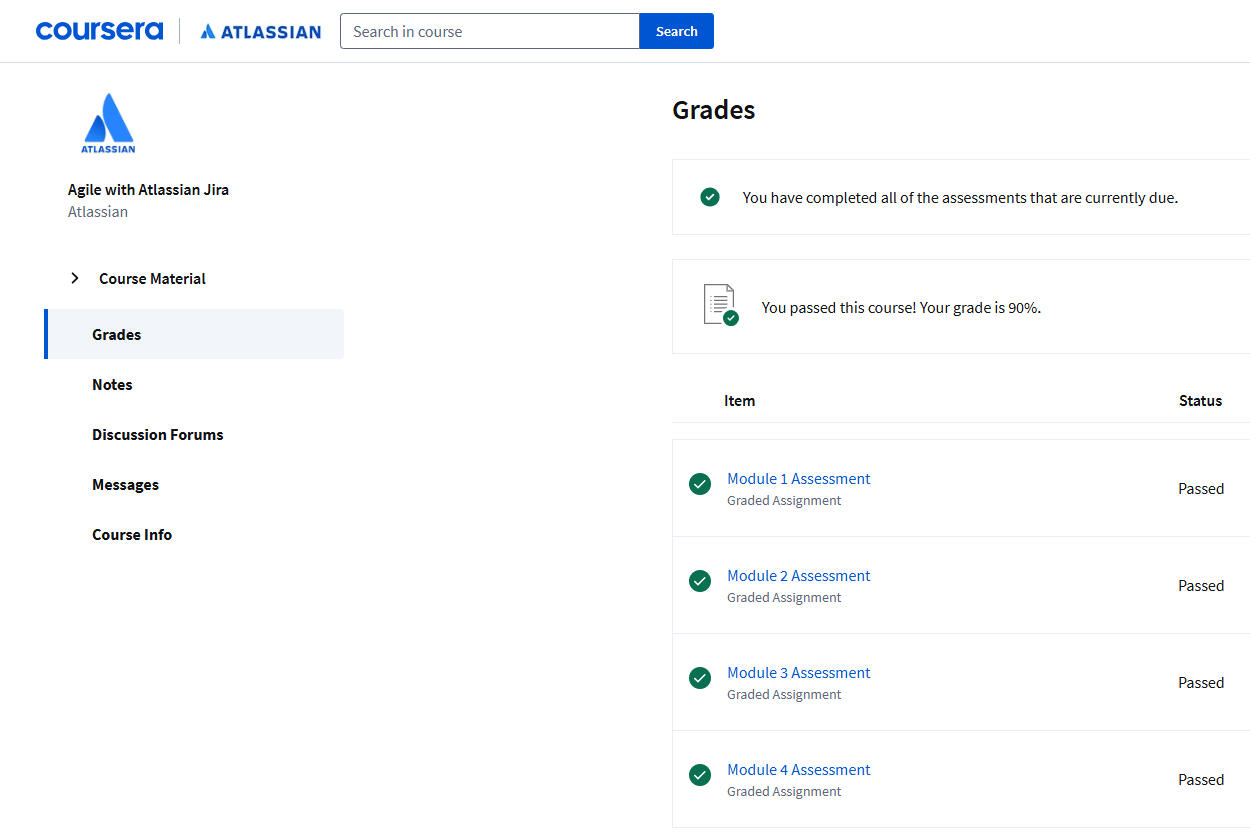This screenshot has height=832, width=1250.
Task: Click the Agile with Atlassian Jira title
Action: (148, 189)
